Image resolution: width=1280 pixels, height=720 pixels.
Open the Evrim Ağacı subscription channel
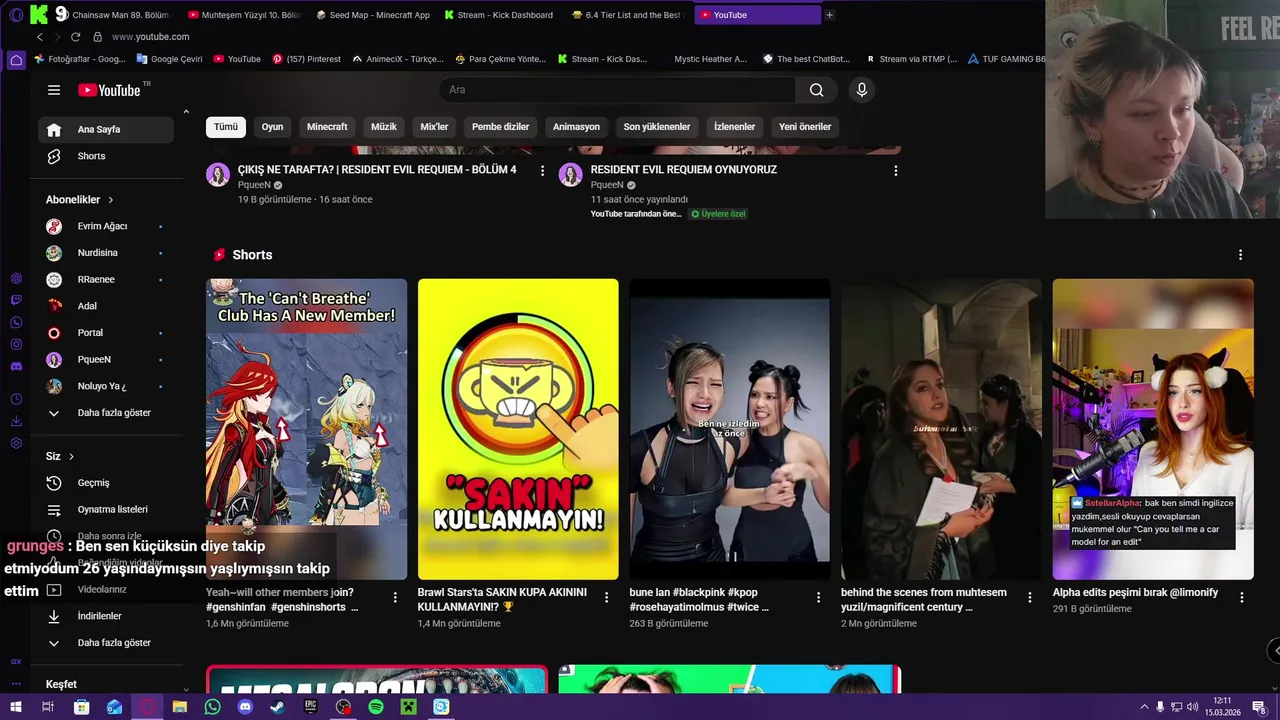point(106,226)
